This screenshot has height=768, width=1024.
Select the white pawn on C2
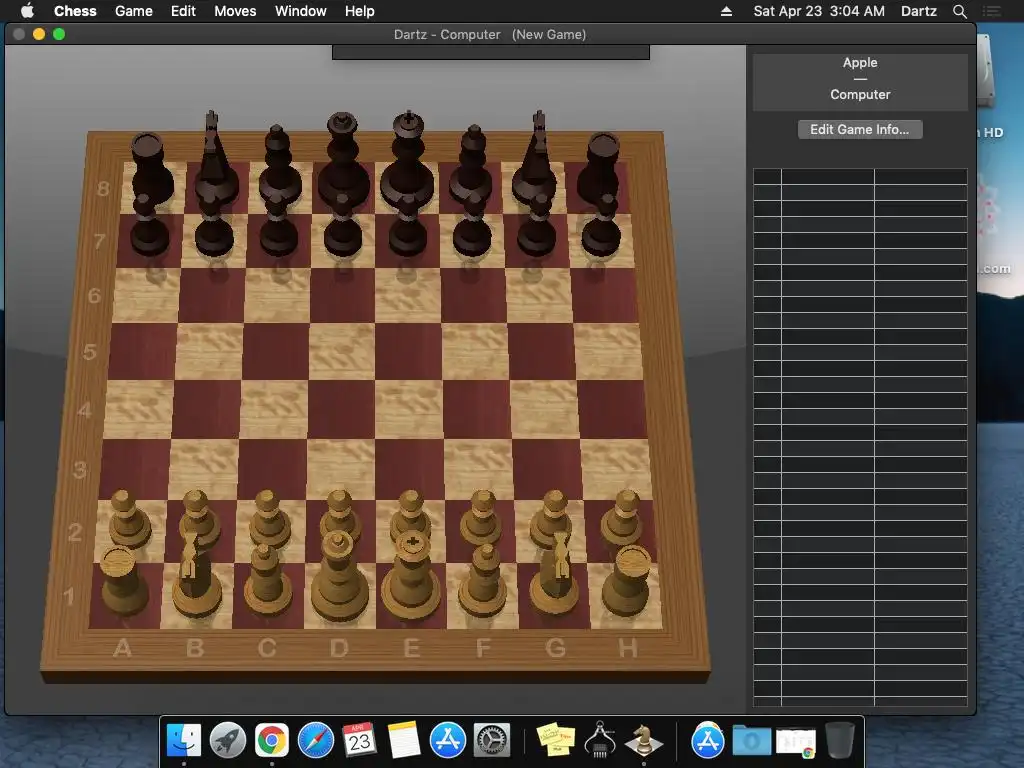(x=268, y=518)
